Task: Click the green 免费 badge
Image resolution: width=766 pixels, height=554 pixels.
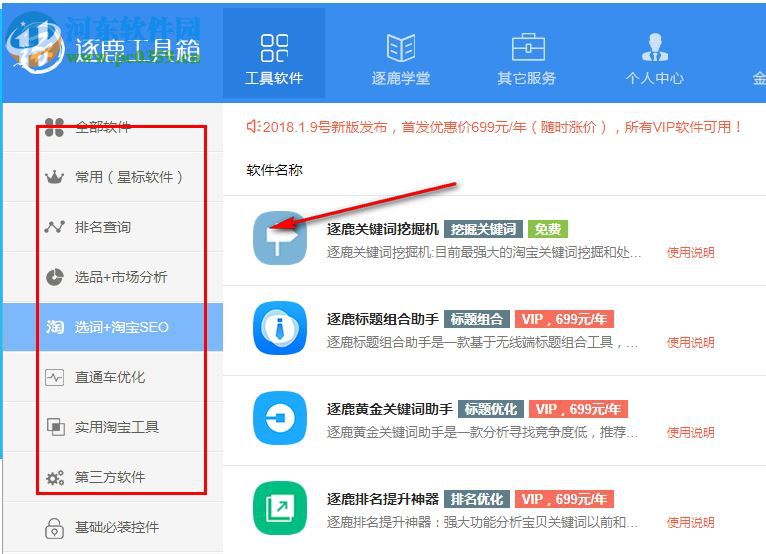Action: (548, 229)
